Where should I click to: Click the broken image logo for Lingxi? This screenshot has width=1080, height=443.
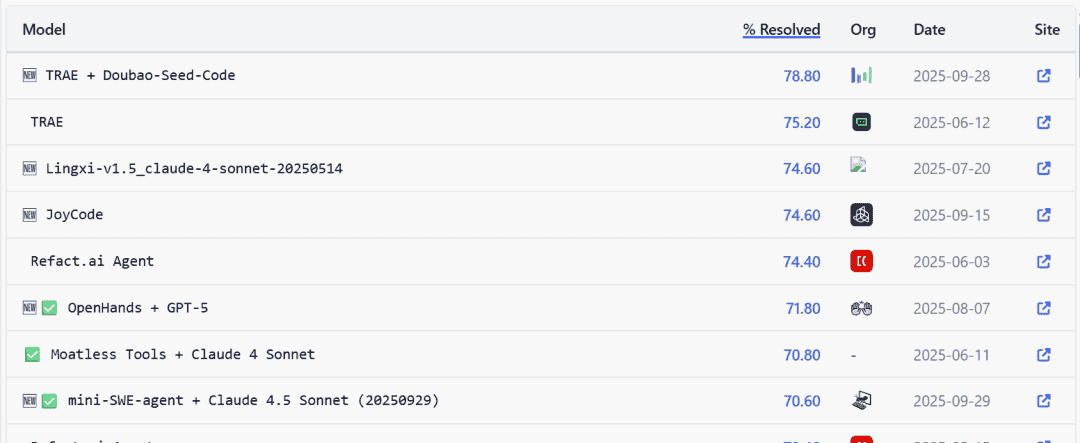coord(857,165)
